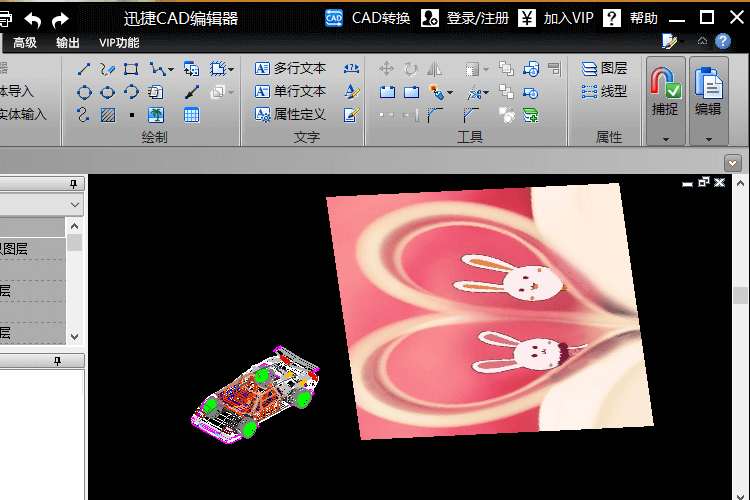This screenshot has width=750, height=500.
Task: Select the Point drawing tool
Action: (x=132, y=115)
